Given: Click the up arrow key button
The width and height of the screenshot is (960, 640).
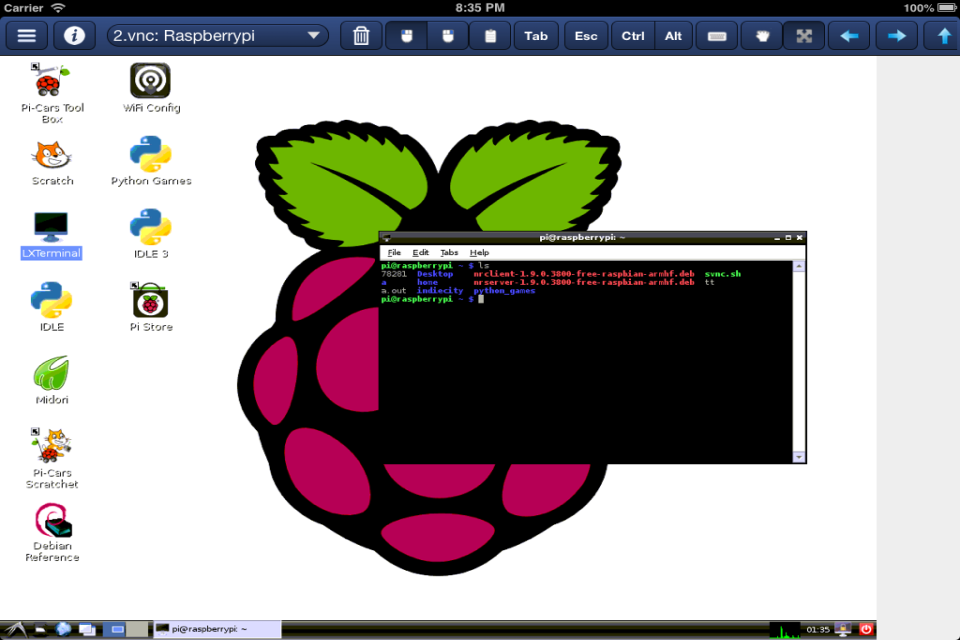Looking at the screenshot, I should coord(943,36).
